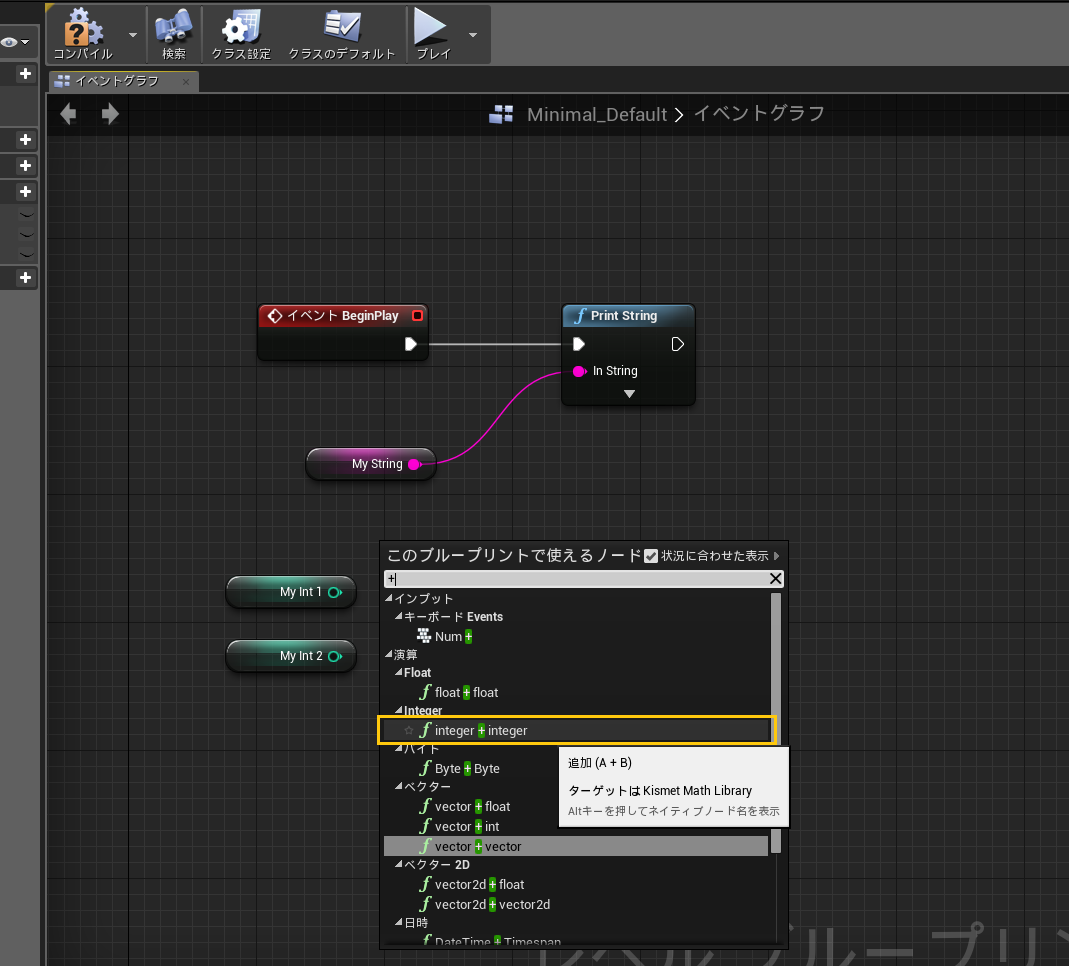Screen dimensions: 1069x966
Task: Collapse the ベクター category
Action: coord(399,787)
